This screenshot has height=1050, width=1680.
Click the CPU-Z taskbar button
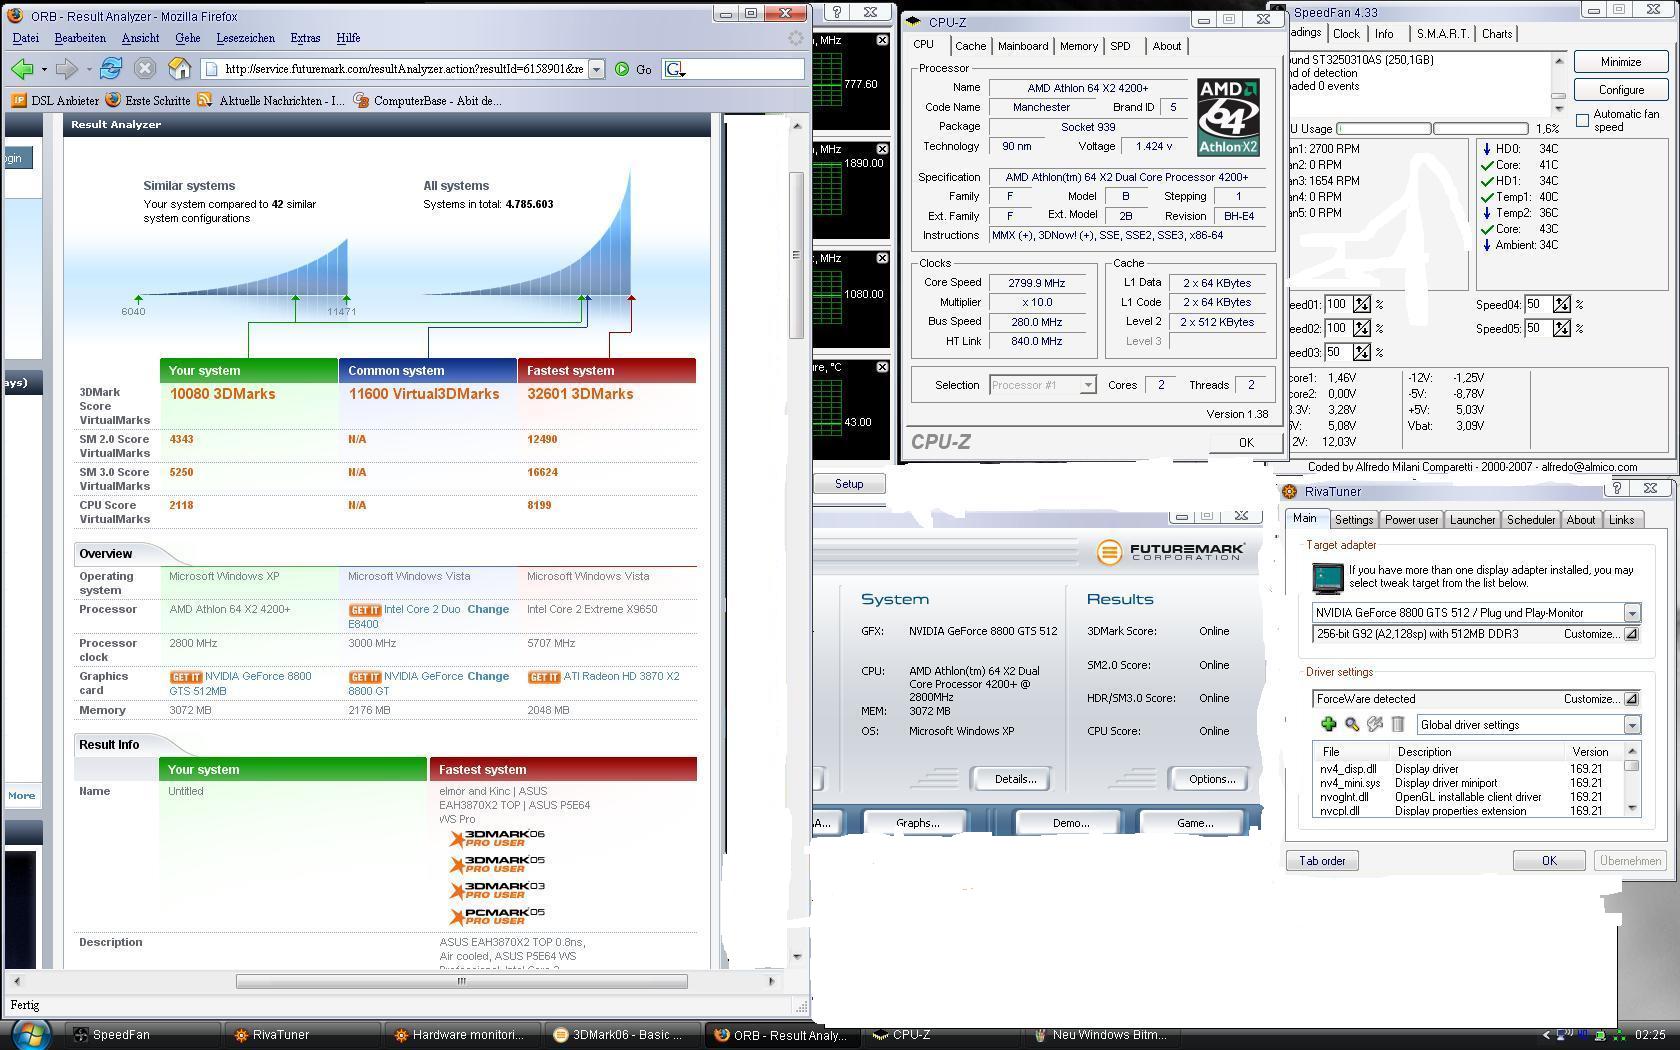pos(942,1035)
